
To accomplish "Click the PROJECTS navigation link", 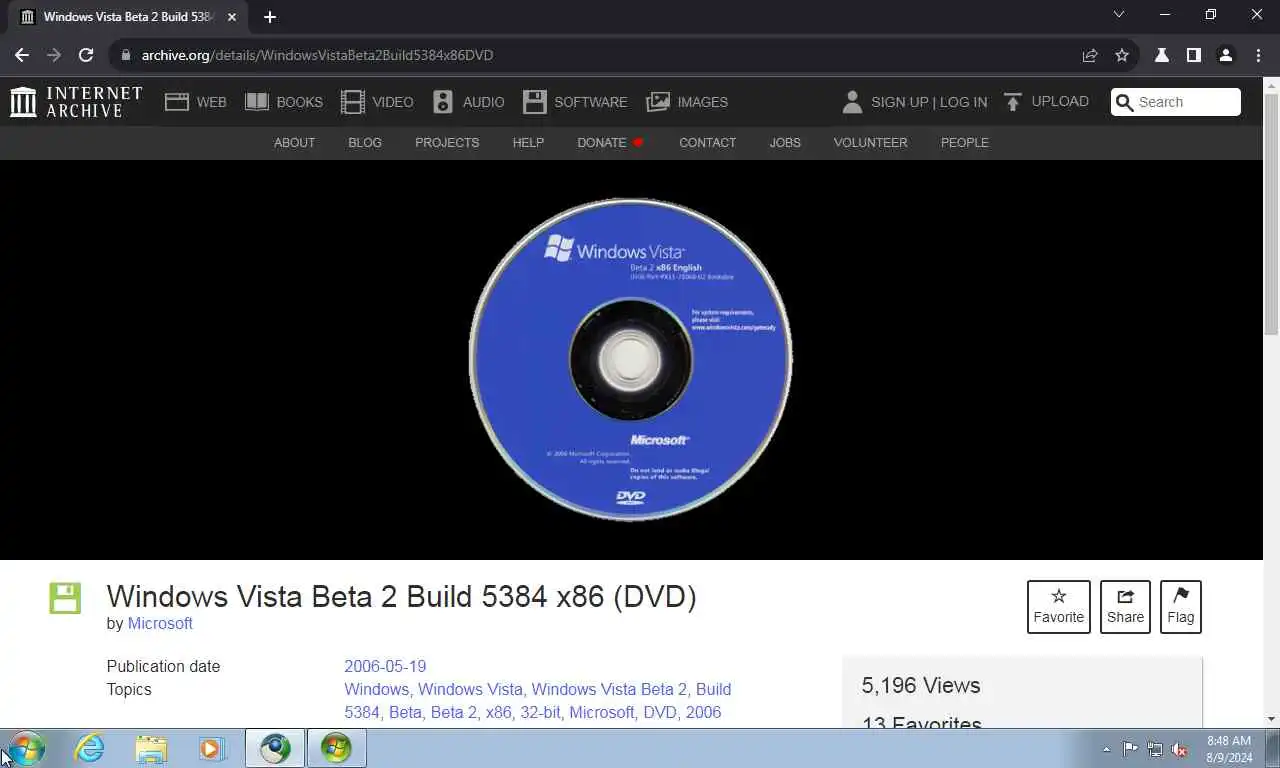I will 447,143.
